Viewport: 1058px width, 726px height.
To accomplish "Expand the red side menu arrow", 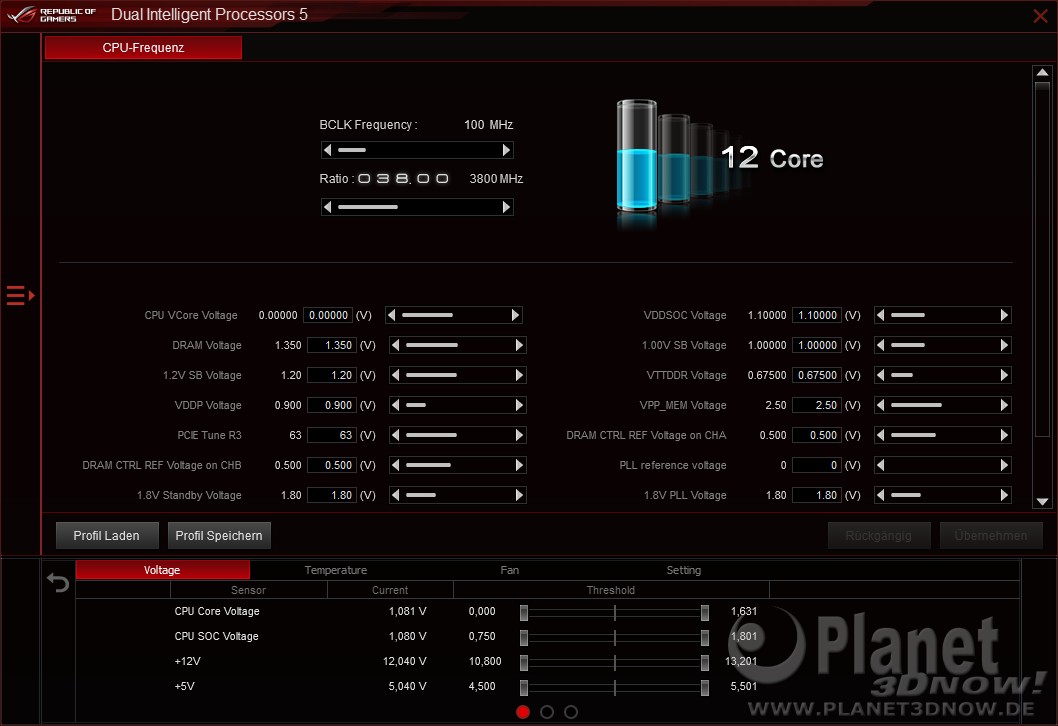I will click(x=20, y=296).
